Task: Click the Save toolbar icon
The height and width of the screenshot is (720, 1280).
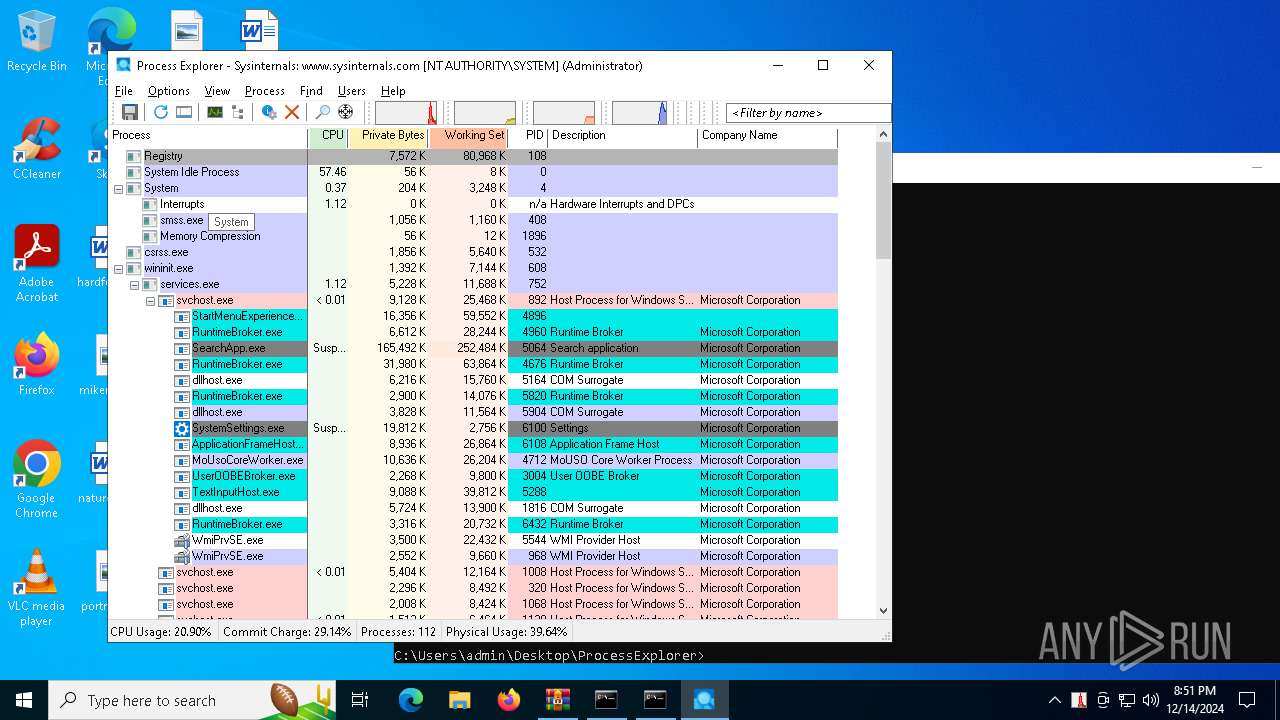Action: [130, 112]
